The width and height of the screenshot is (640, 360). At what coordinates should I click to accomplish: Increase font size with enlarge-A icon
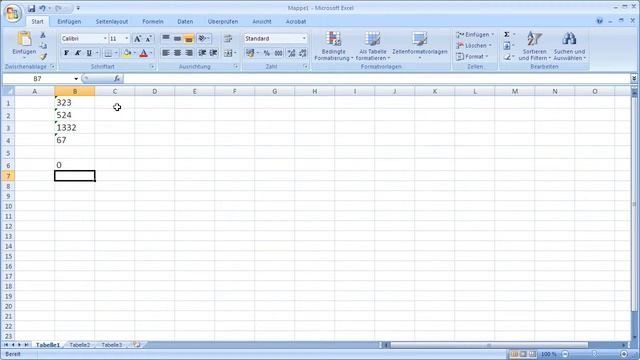(138, 38)
